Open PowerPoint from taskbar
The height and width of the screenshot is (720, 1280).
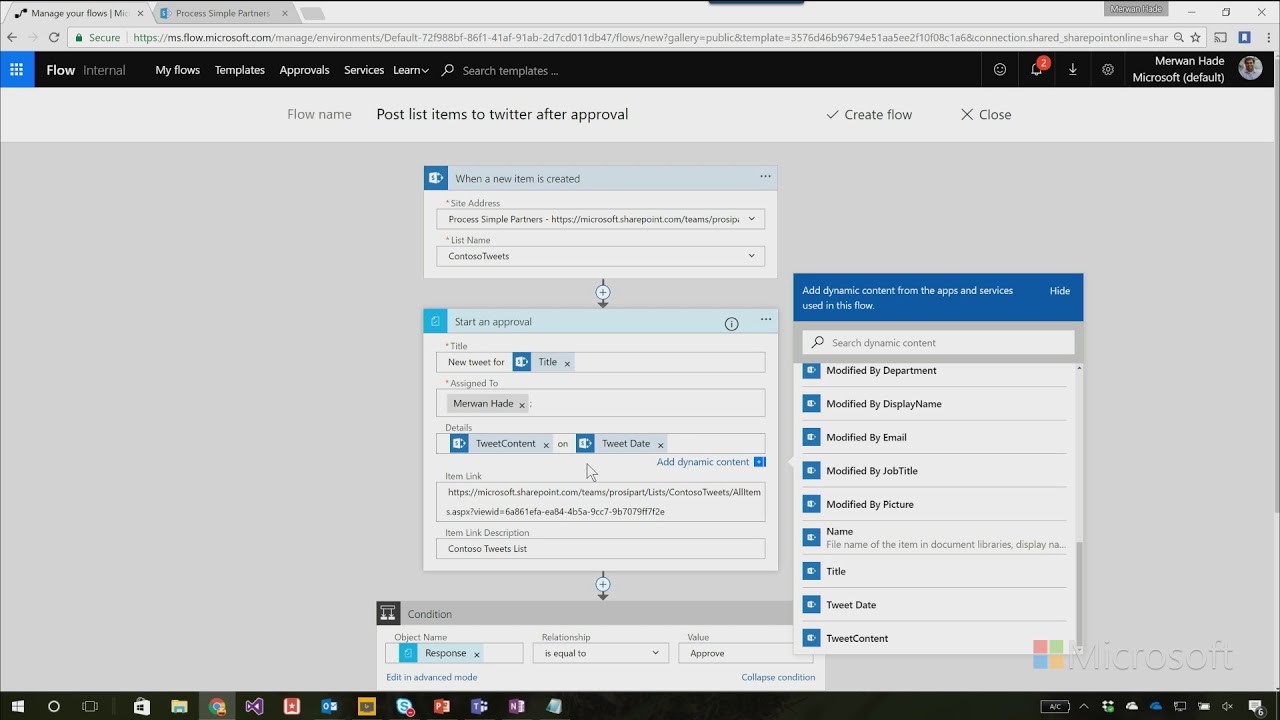(x=442, y=706)
